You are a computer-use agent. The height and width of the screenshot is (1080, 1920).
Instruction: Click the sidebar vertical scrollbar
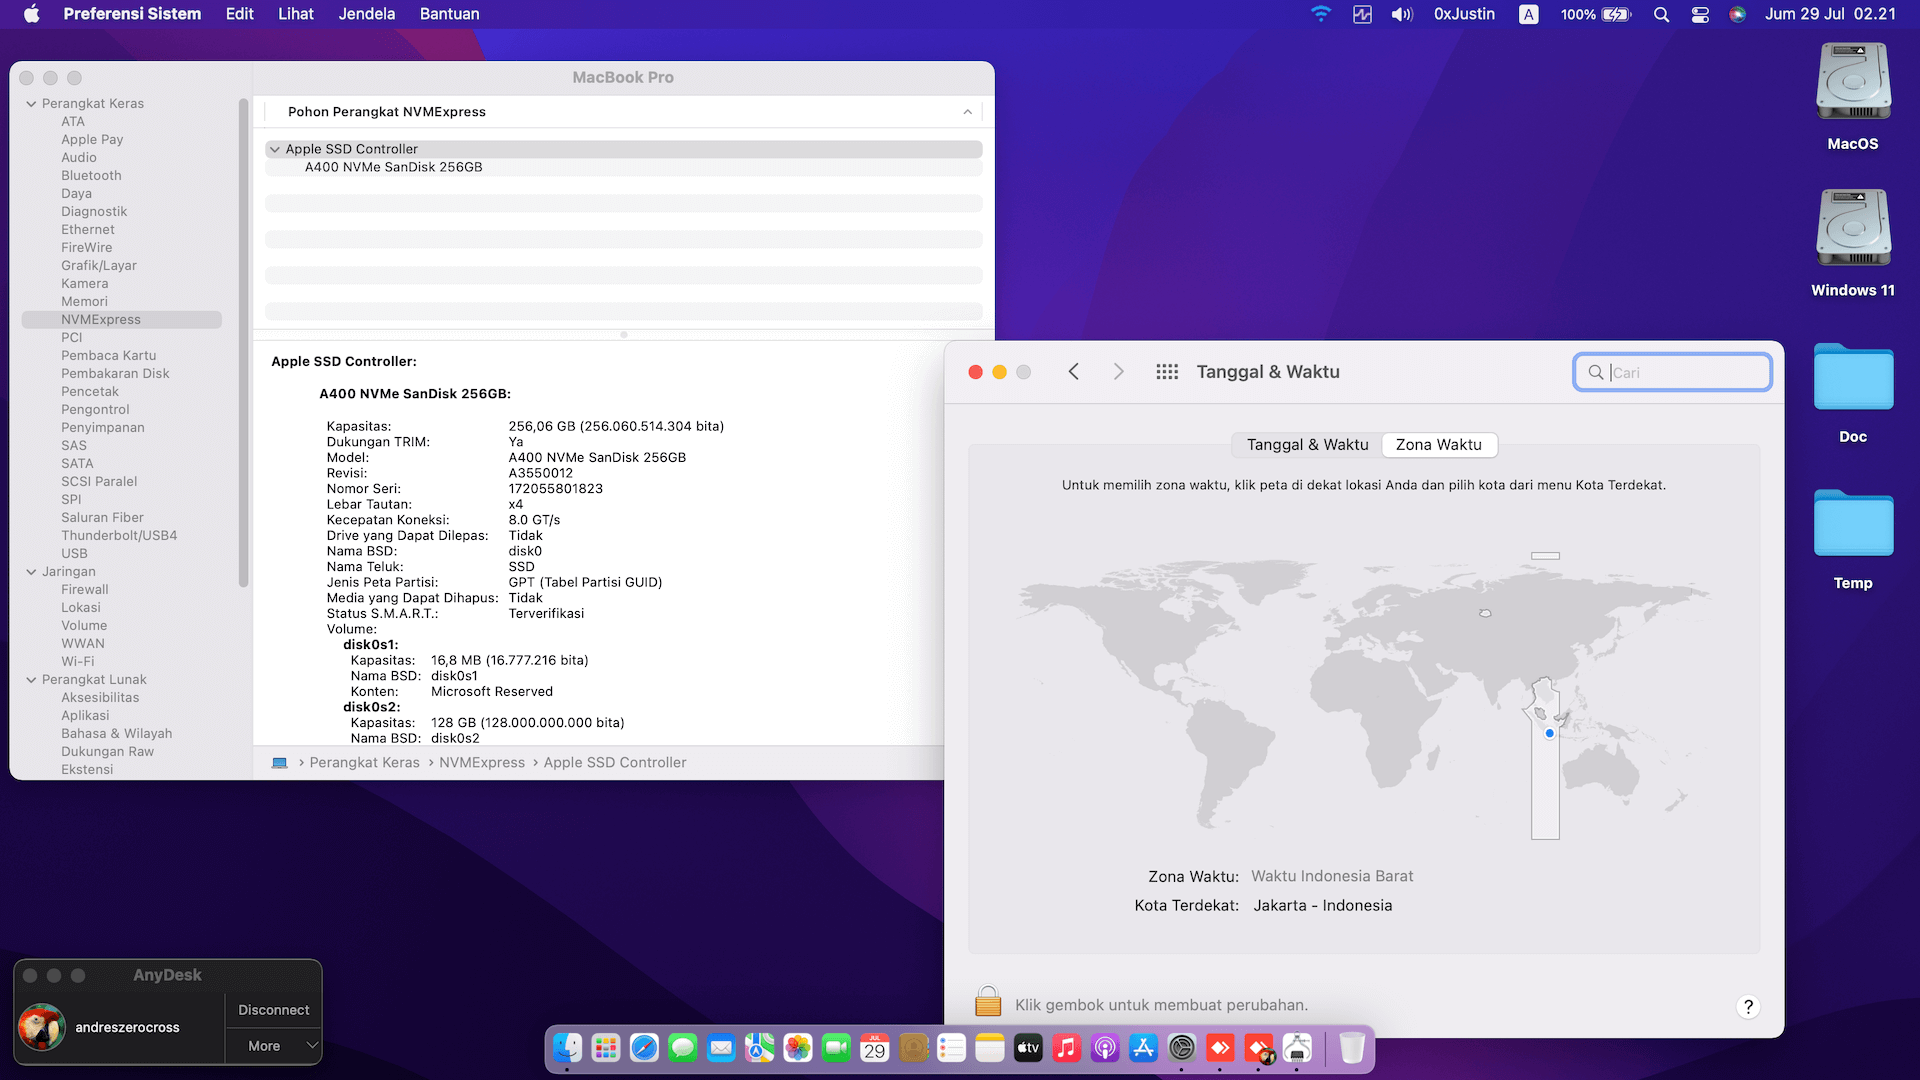click(x=243, y=343)
